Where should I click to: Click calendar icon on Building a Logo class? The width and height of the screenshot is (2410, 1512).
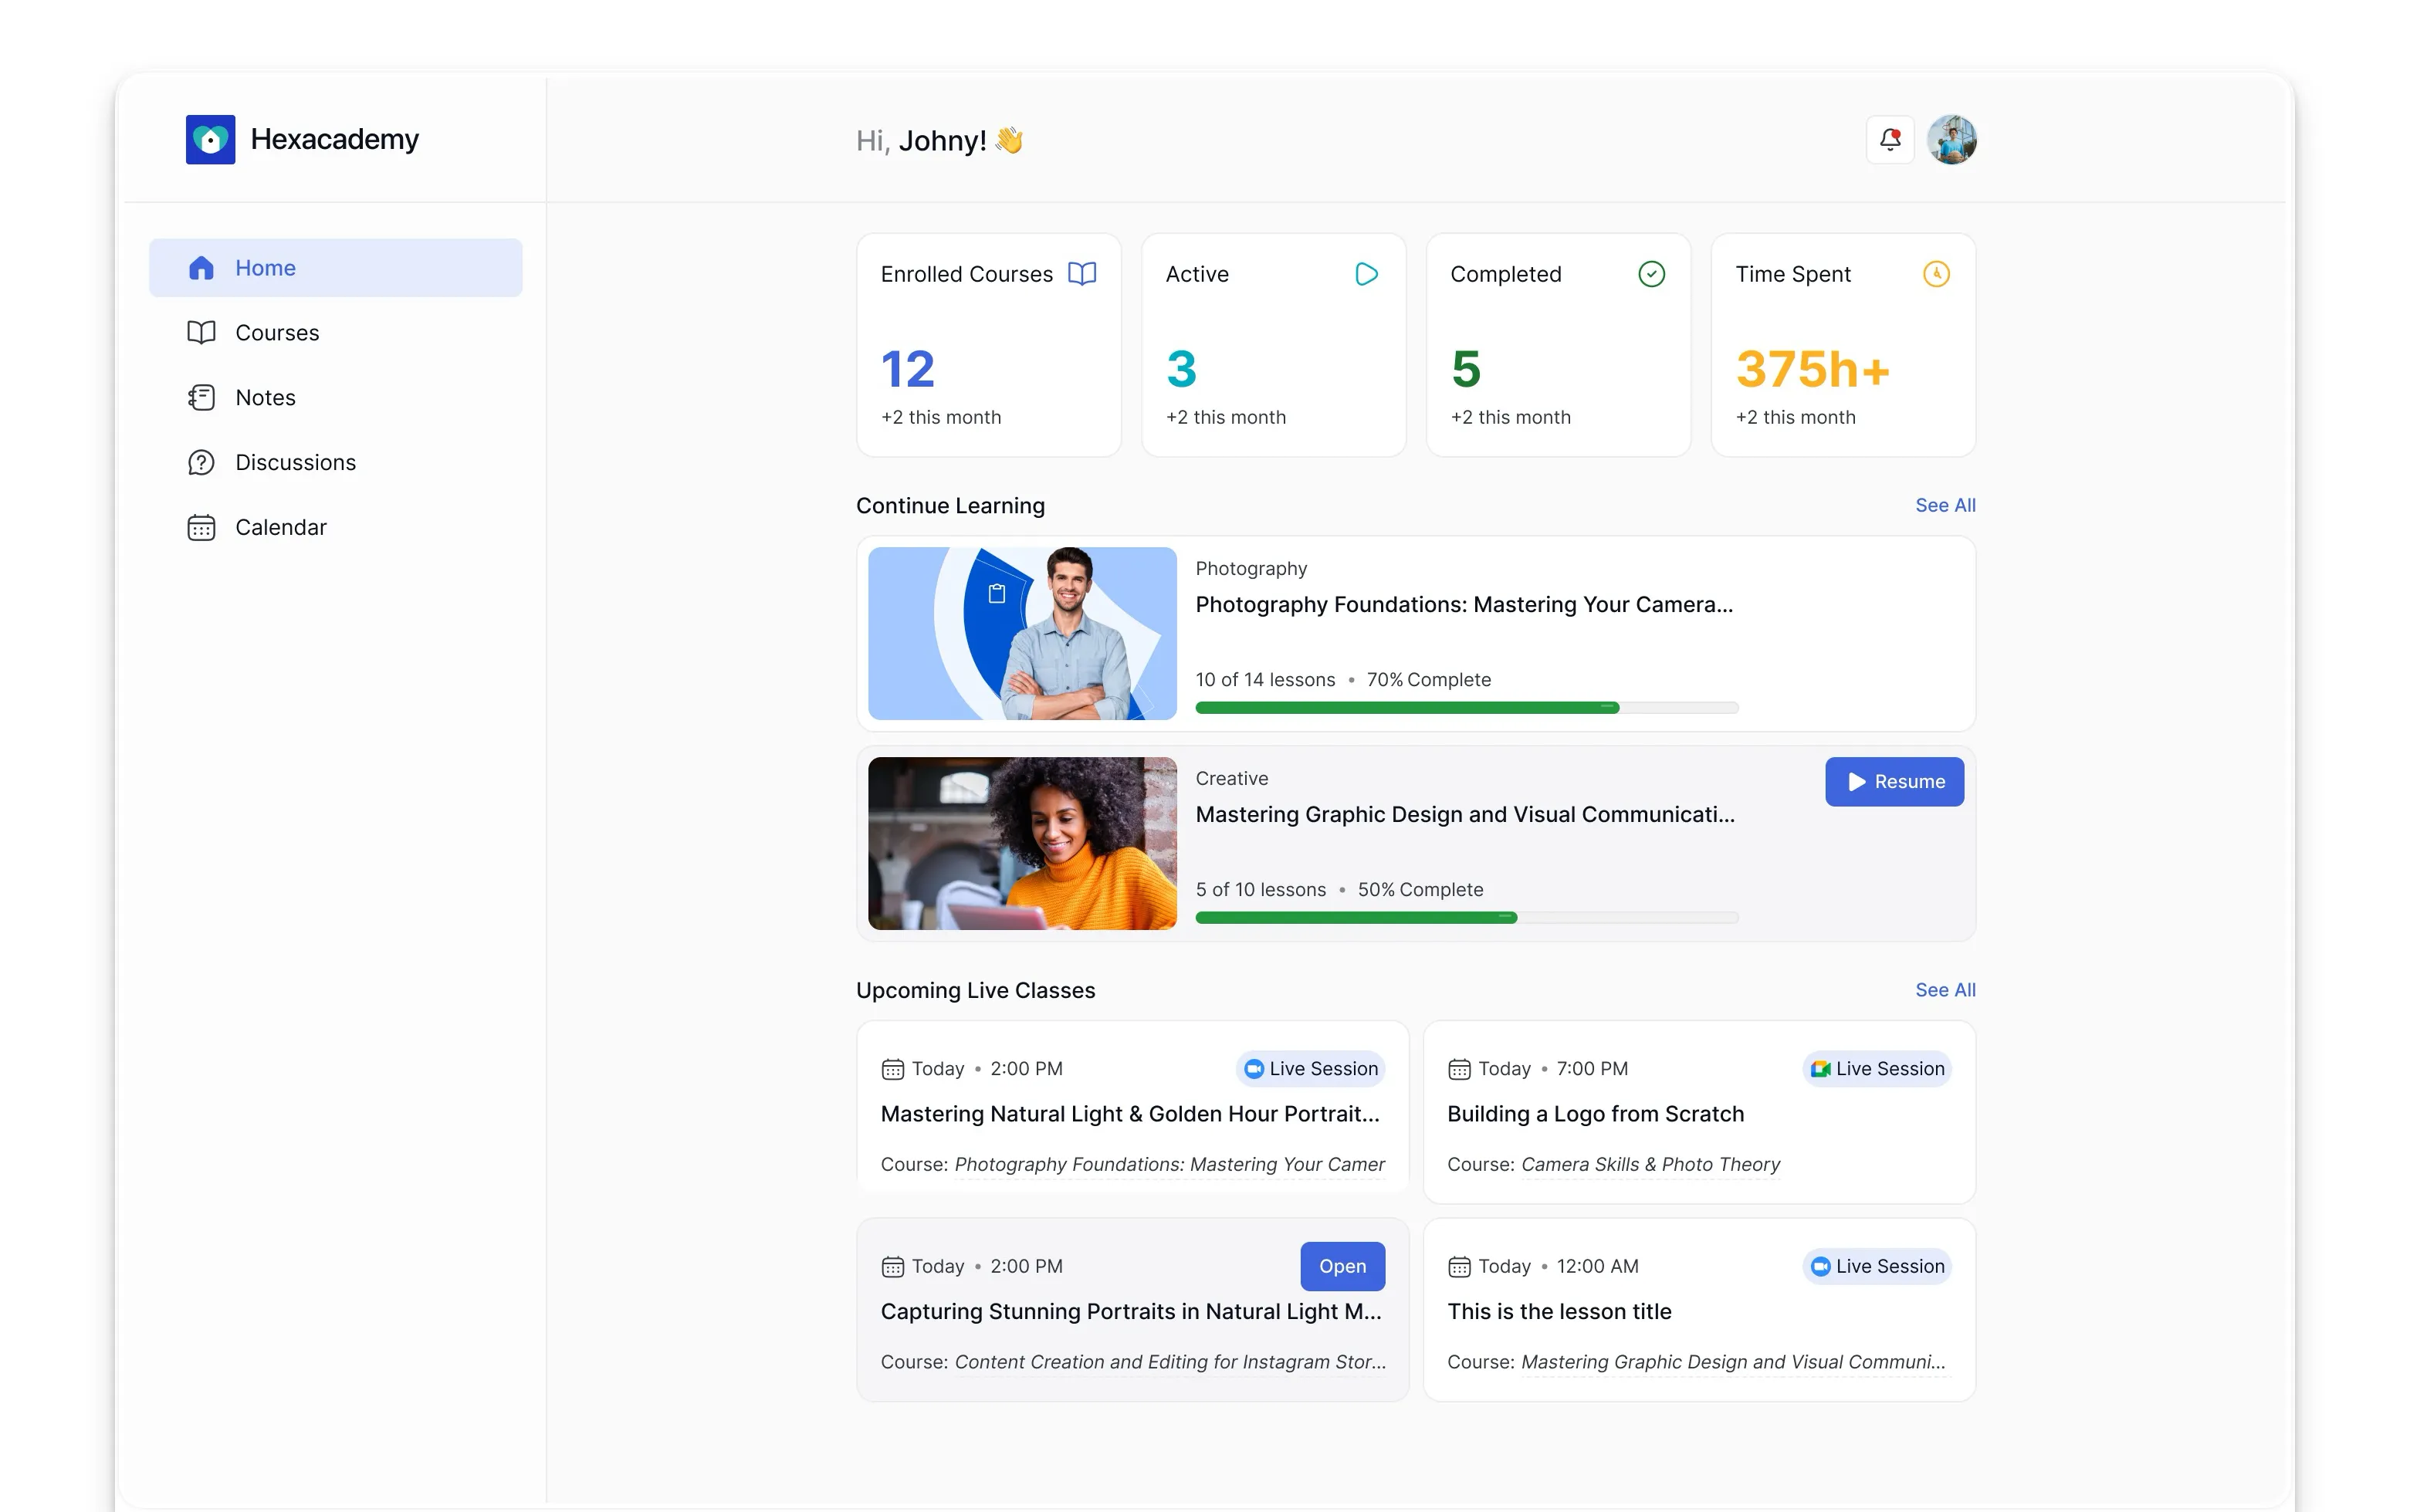pyautogui.click(x=1459, y=1069)
